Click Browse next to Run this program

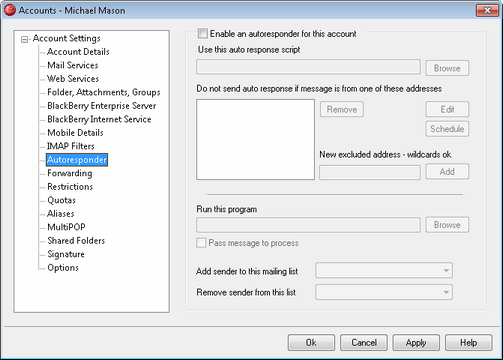click(x=447, y=225)
